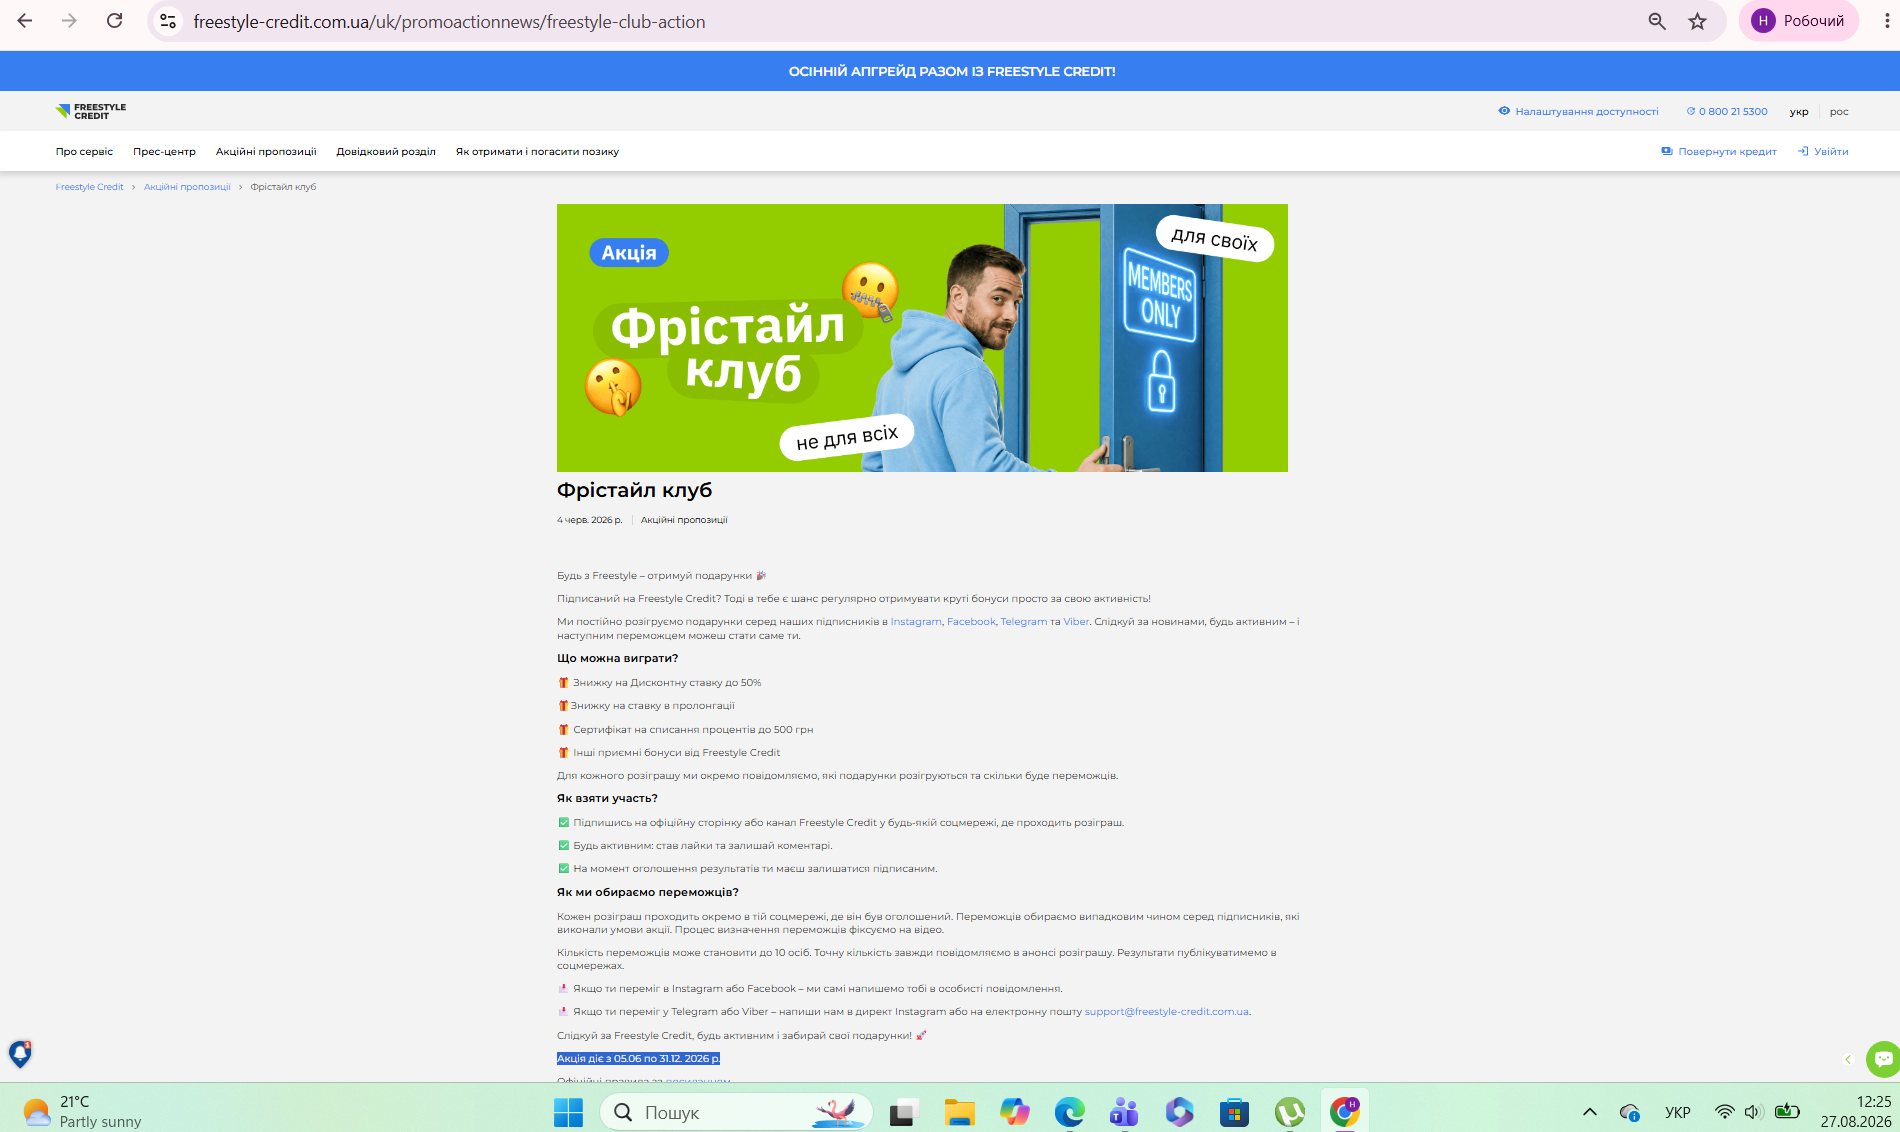Screen dimensions: 1900x1132
Task: Click the Фрістайл клуб page heading
Action: 634,490
